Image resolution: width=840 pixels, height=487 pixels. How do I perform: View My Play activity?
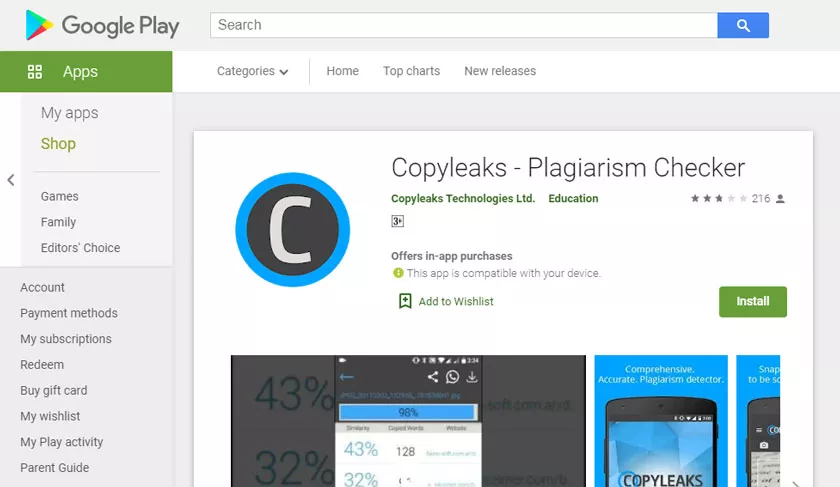(x=62, y=441)
